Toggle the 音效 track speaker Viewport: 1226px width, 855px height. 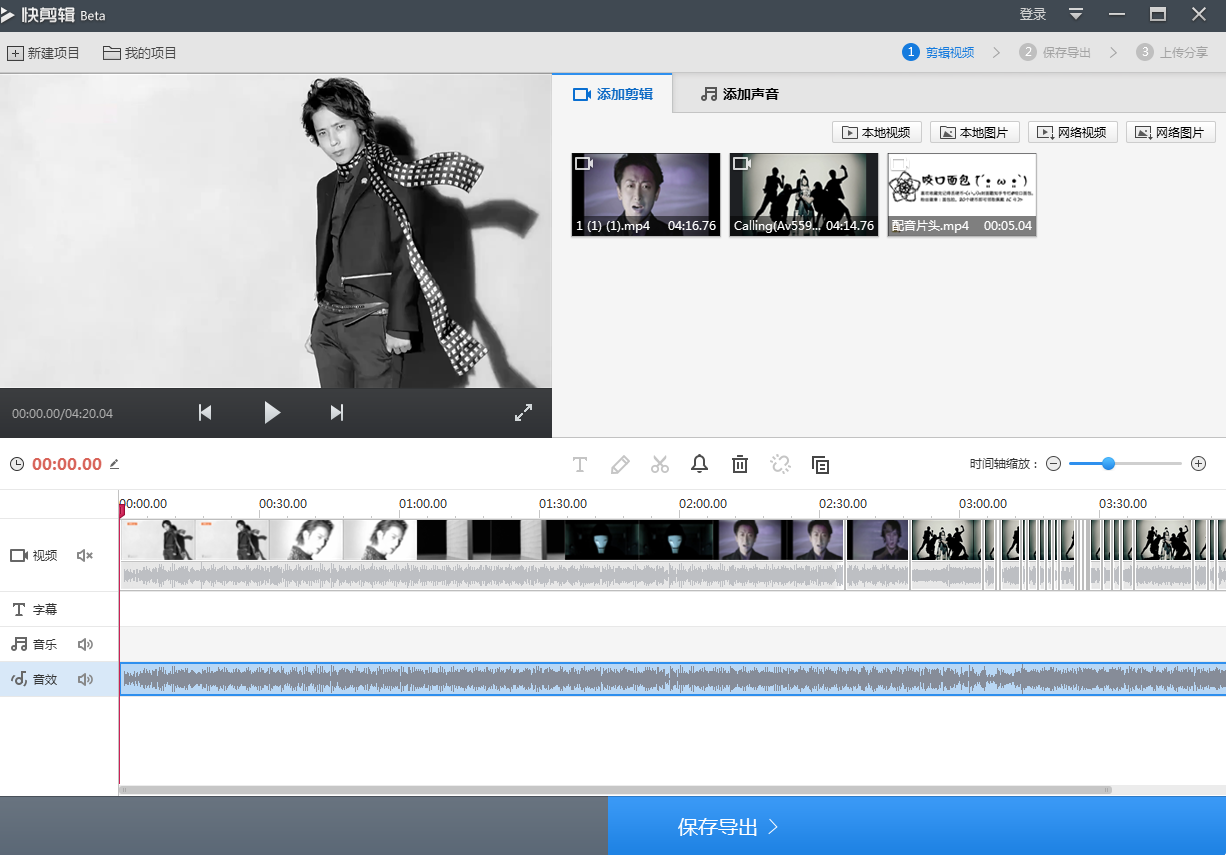coord(85,679)
